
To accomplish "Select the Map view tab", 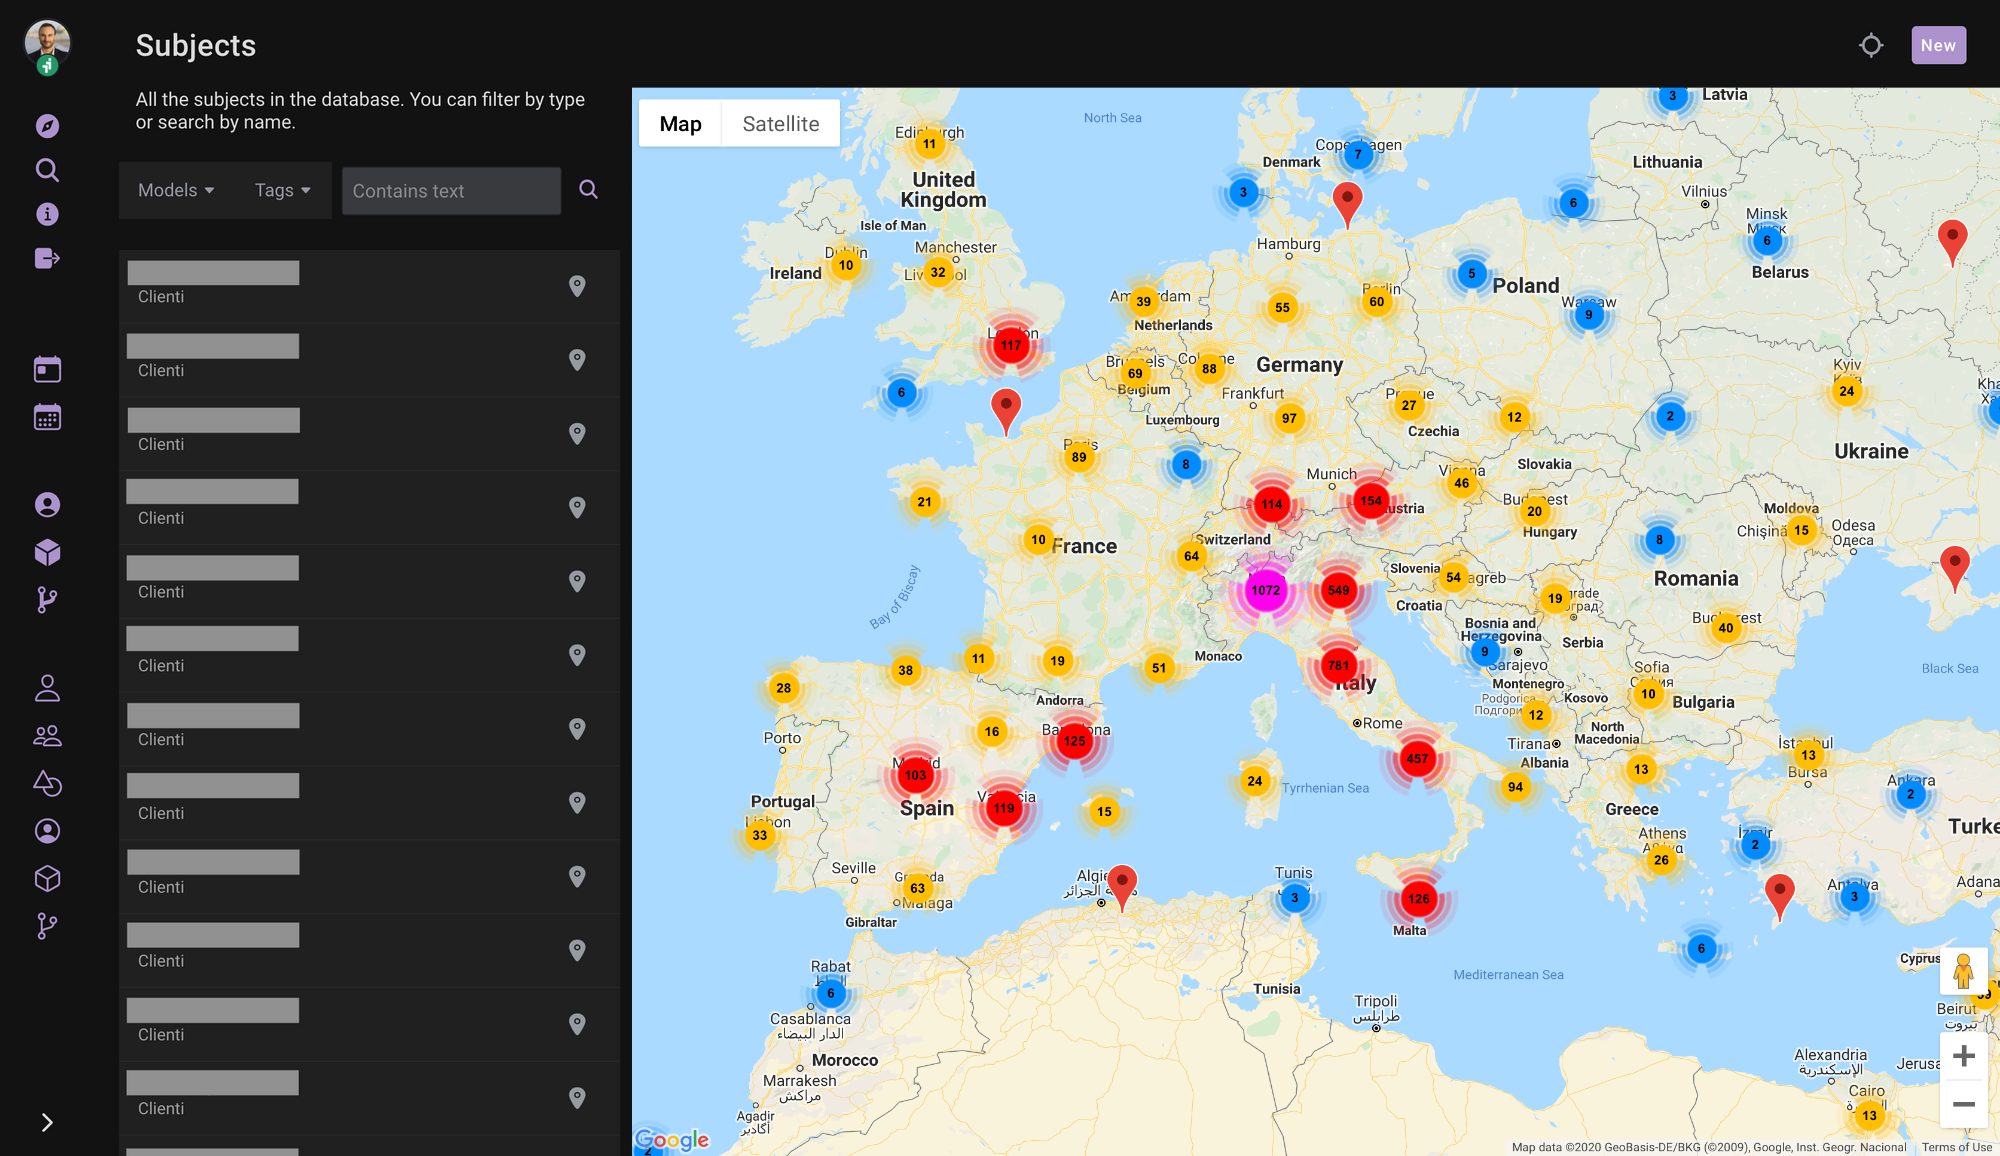I will point(680,124).
